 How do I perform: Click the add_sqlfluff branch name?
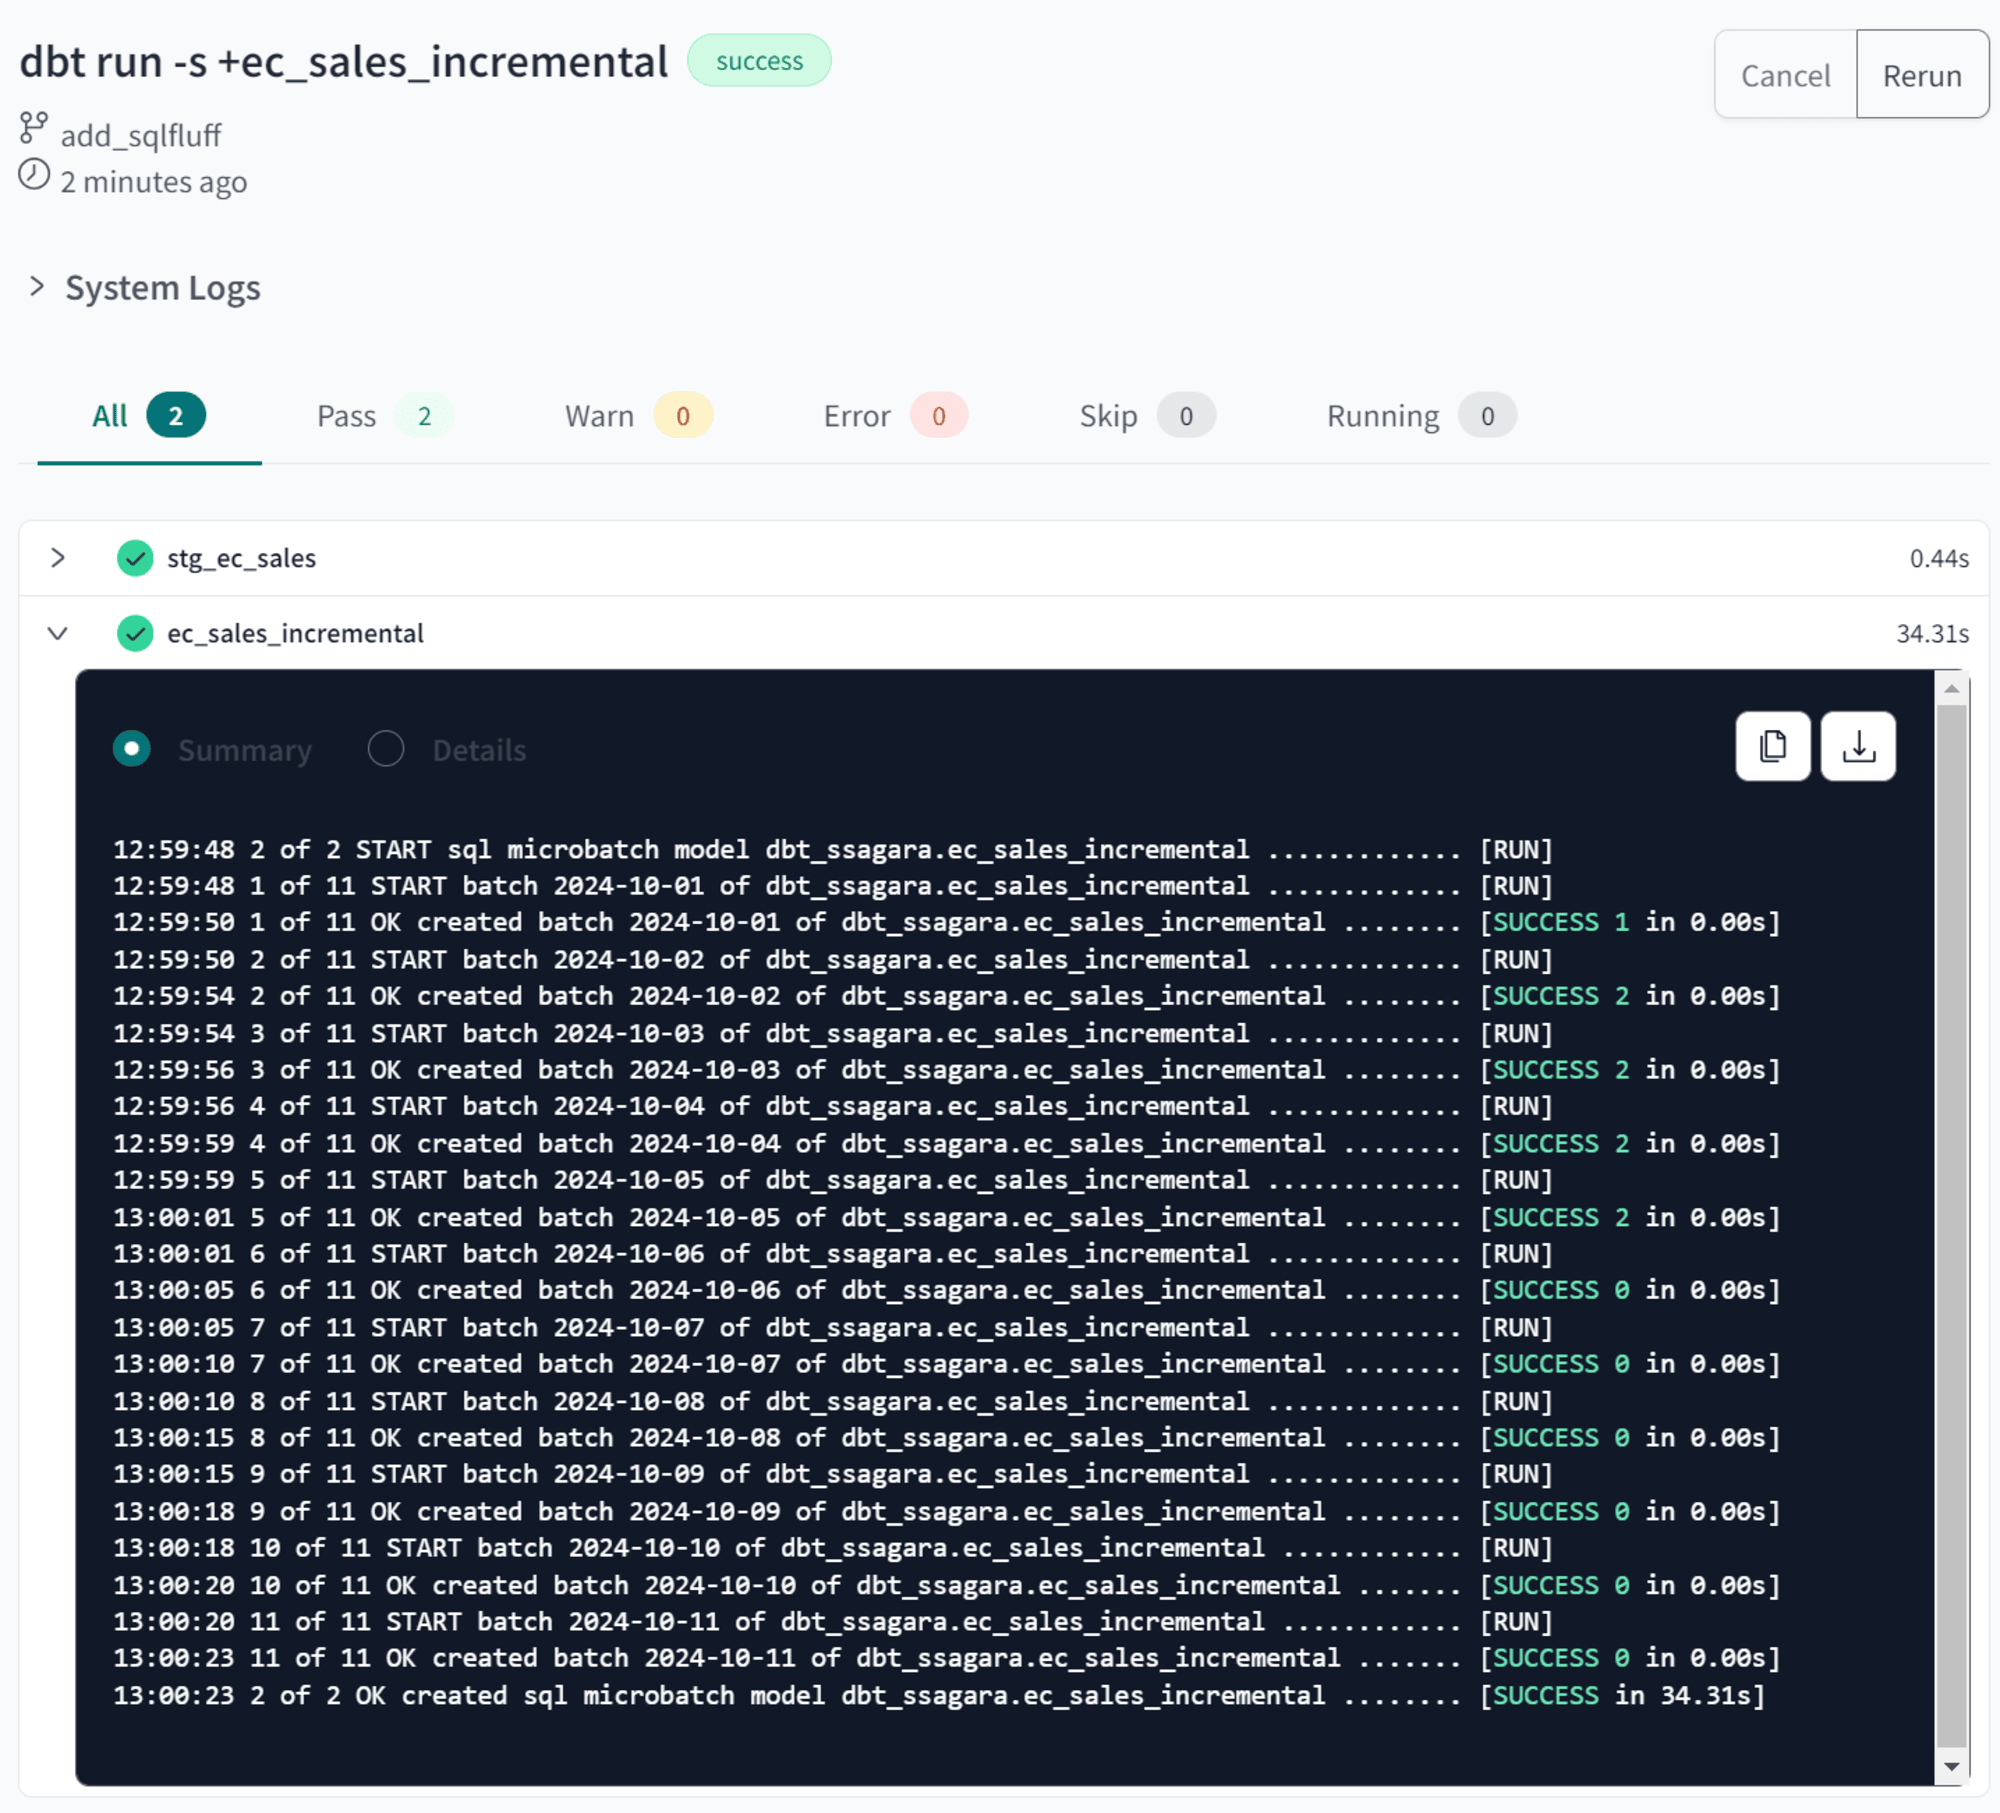coord(141,135)
